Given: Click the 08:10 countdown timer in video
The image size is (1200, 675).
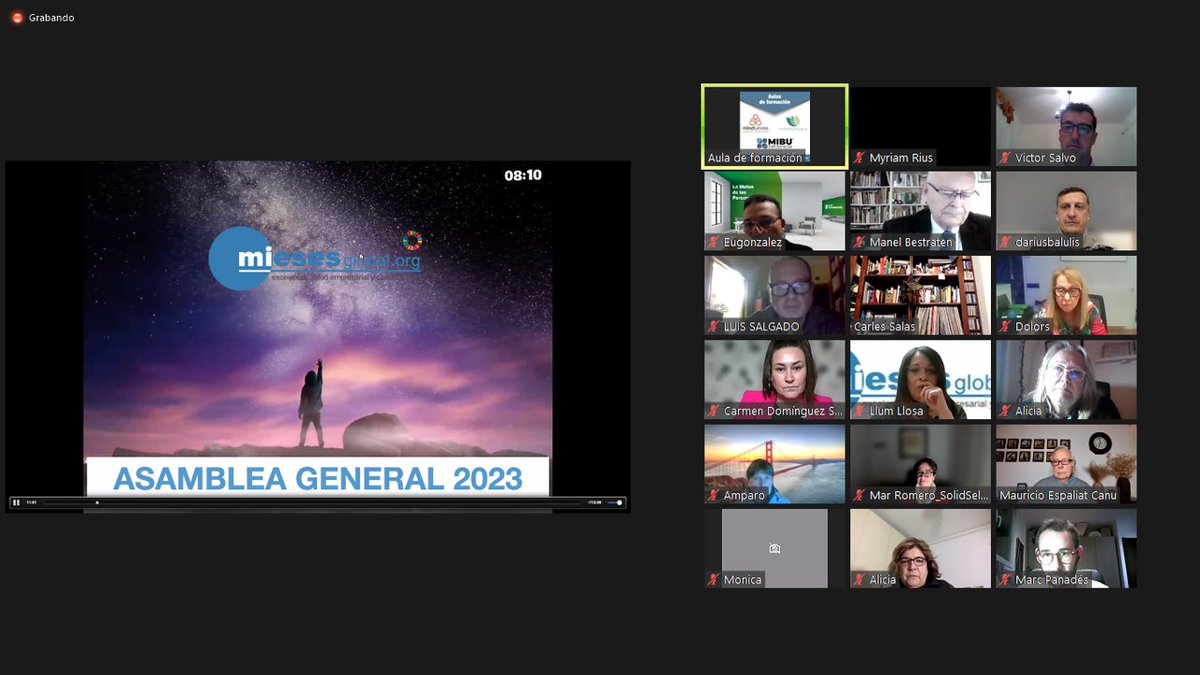Looking at the screenshot, I should coord(522,175).
